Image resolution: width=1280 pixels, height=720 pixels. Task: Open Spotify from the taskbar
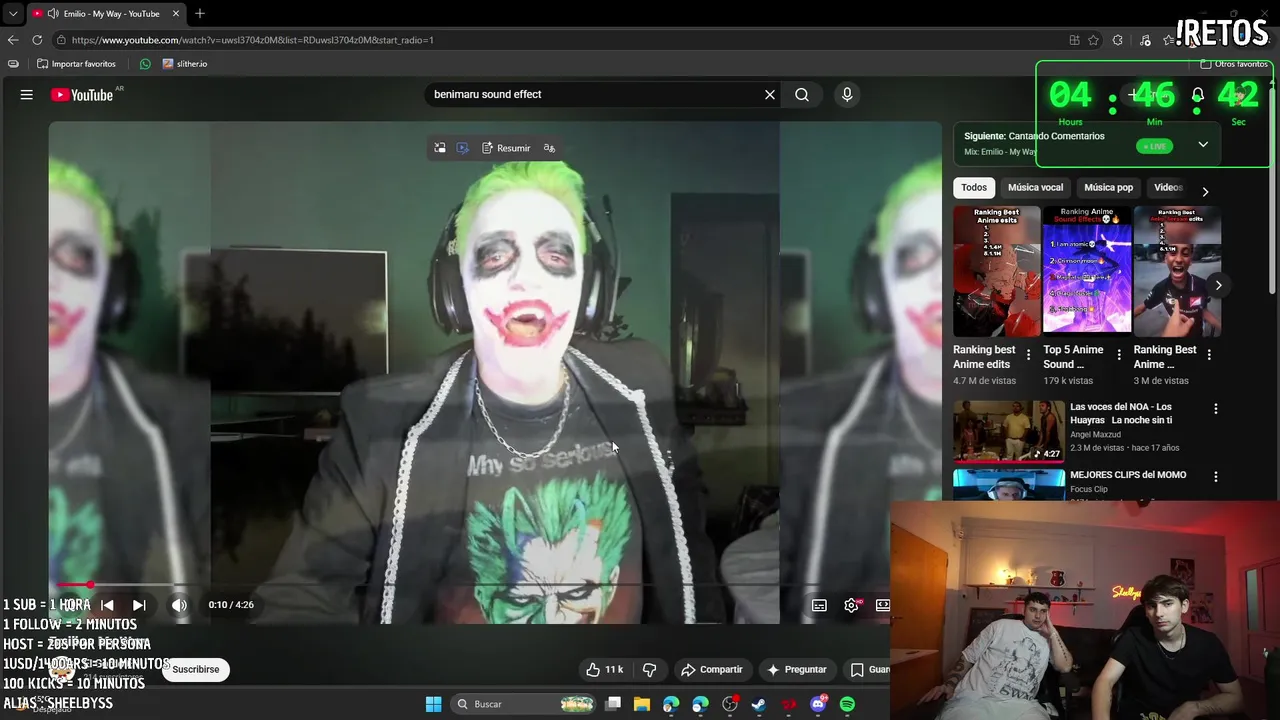click(x=847, y=704)
